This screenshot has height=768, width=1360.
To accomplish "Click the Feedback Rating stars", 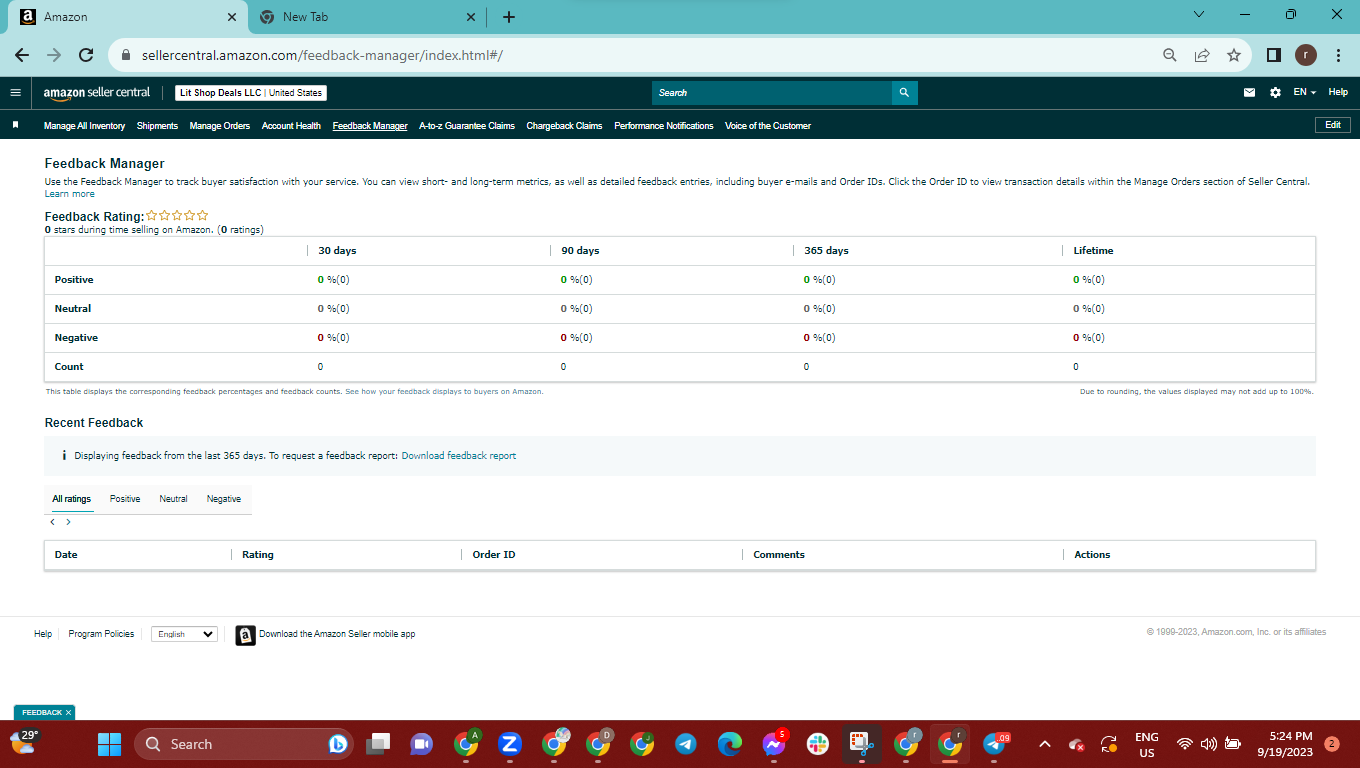I will [177, 215].
